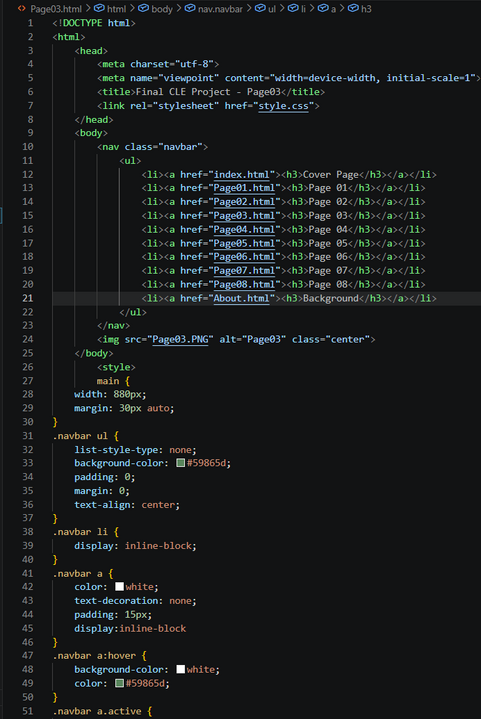Open the style.css link
Viewport: 481px width, 719px height.
pyautogui.click(x=283, y=106)
